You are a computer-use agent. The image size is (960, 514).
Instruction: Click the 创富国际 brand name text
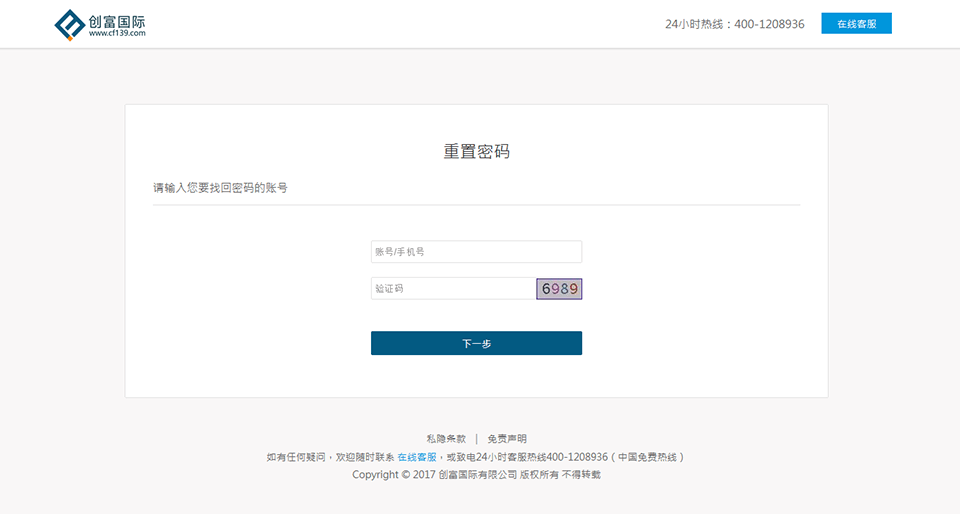117,21
